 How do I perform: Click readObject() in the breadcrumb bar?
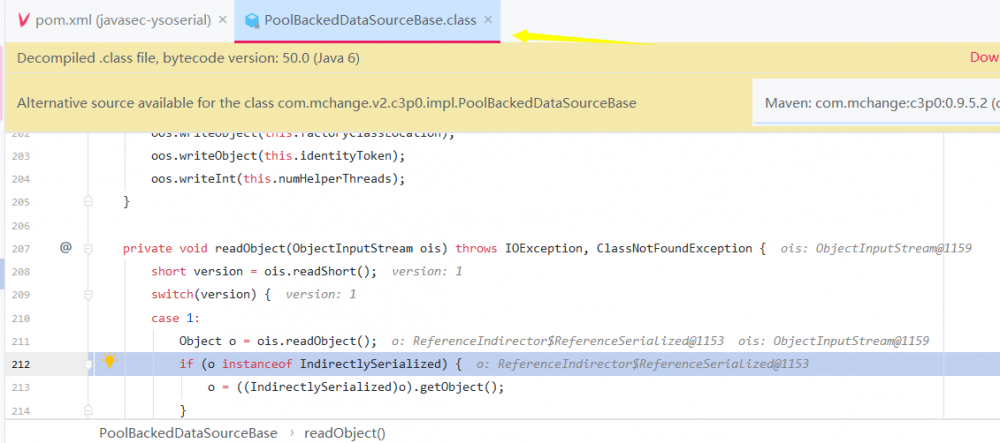coord(345,433)
